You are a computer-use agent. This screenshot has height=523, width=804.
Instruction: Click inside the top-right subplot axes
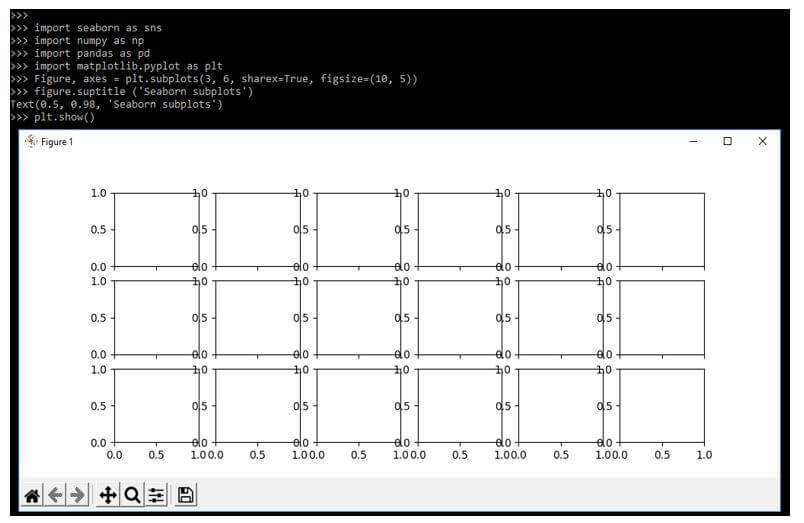click(662, 230)
